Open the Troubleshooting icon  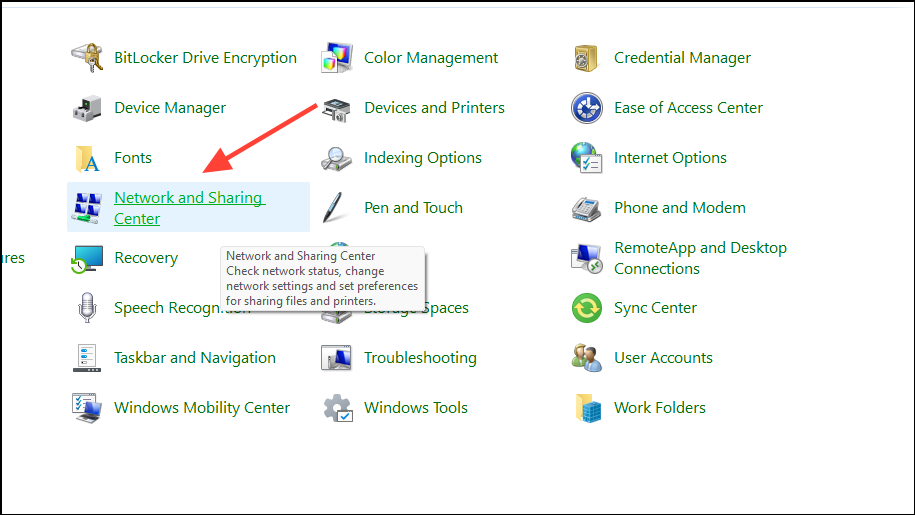pos(337,358)
